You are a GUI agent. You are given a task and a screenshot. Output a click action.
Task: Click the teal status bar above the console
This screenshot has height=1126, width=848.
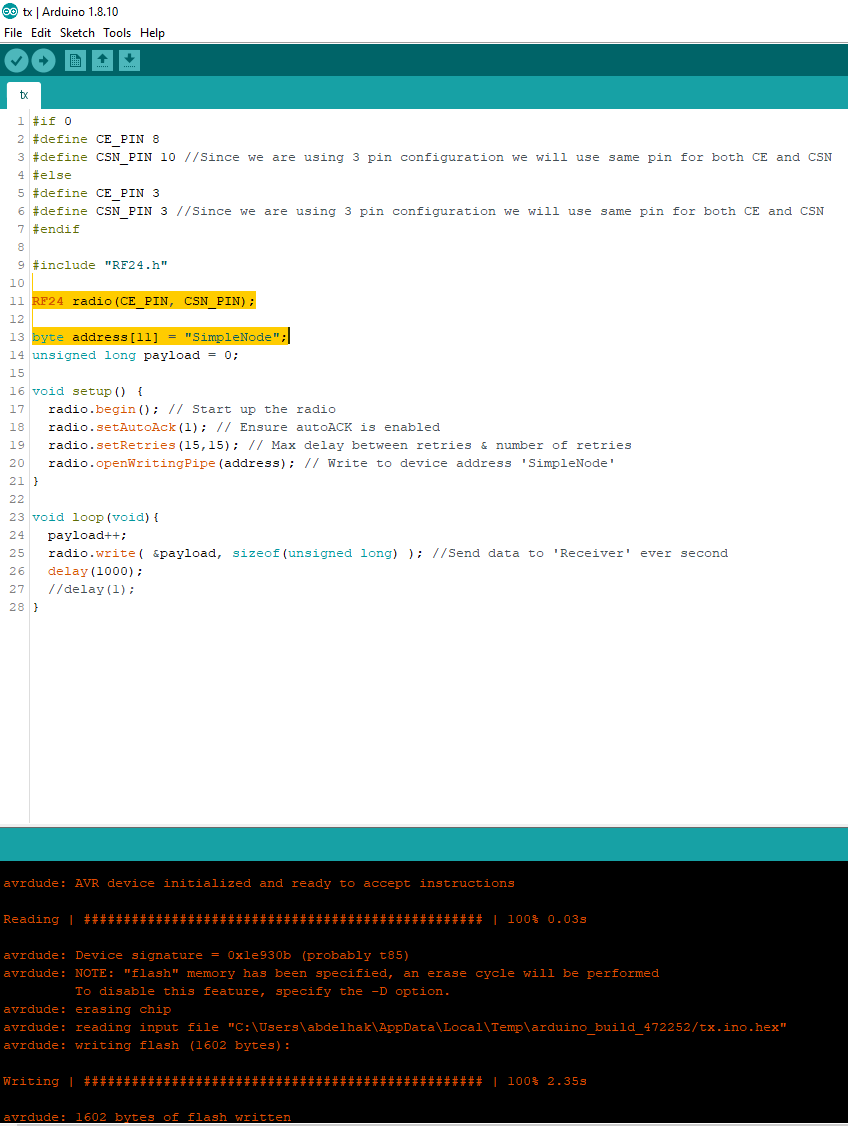[x=424, y=844]
